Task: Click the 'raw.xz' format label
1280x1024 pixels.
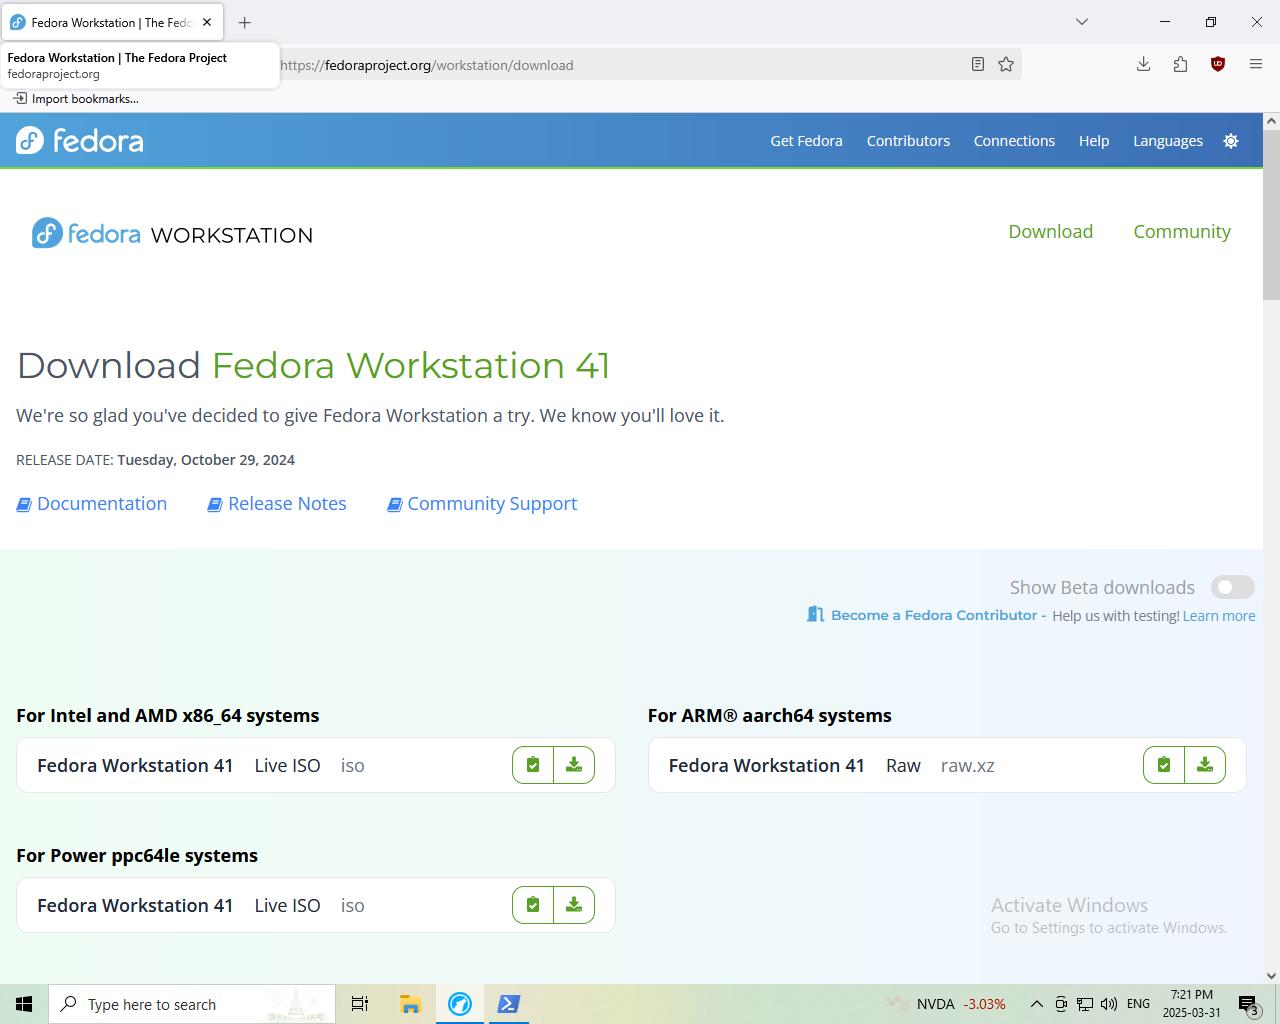Action: click(x=968, y=766)
